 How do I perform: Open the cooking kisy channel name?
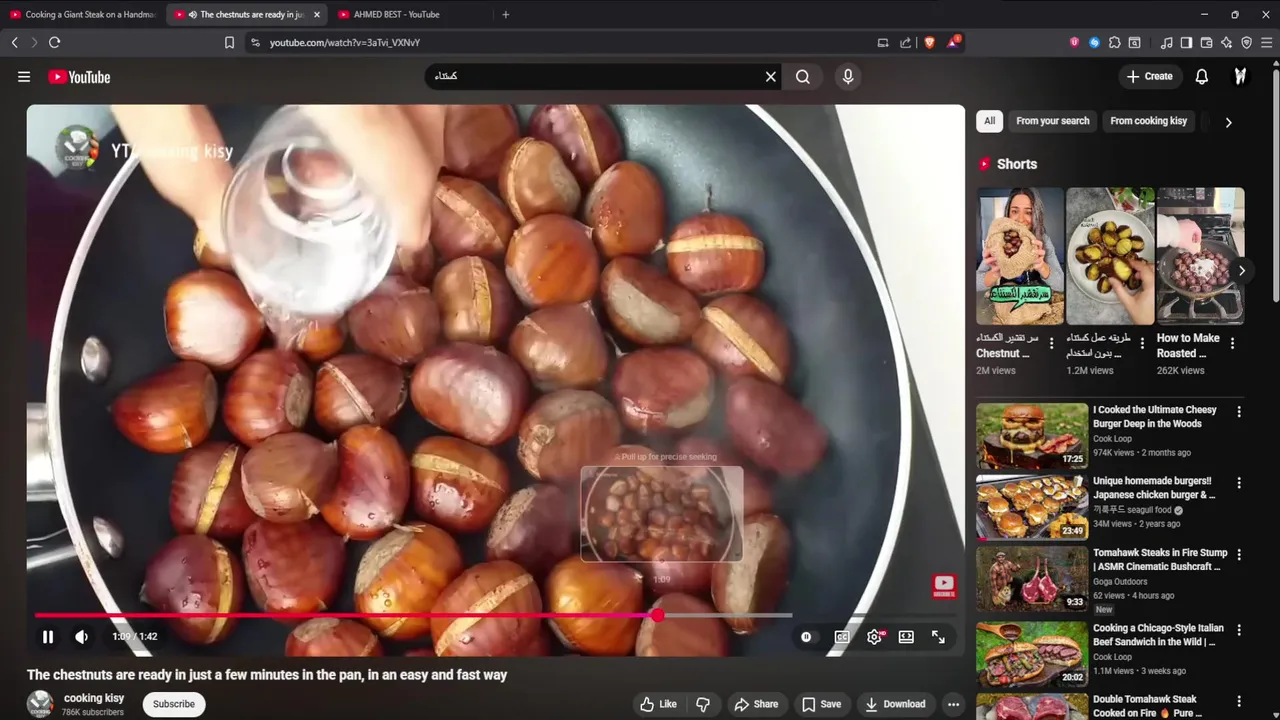pyautogui.click(x=94, y=698)
